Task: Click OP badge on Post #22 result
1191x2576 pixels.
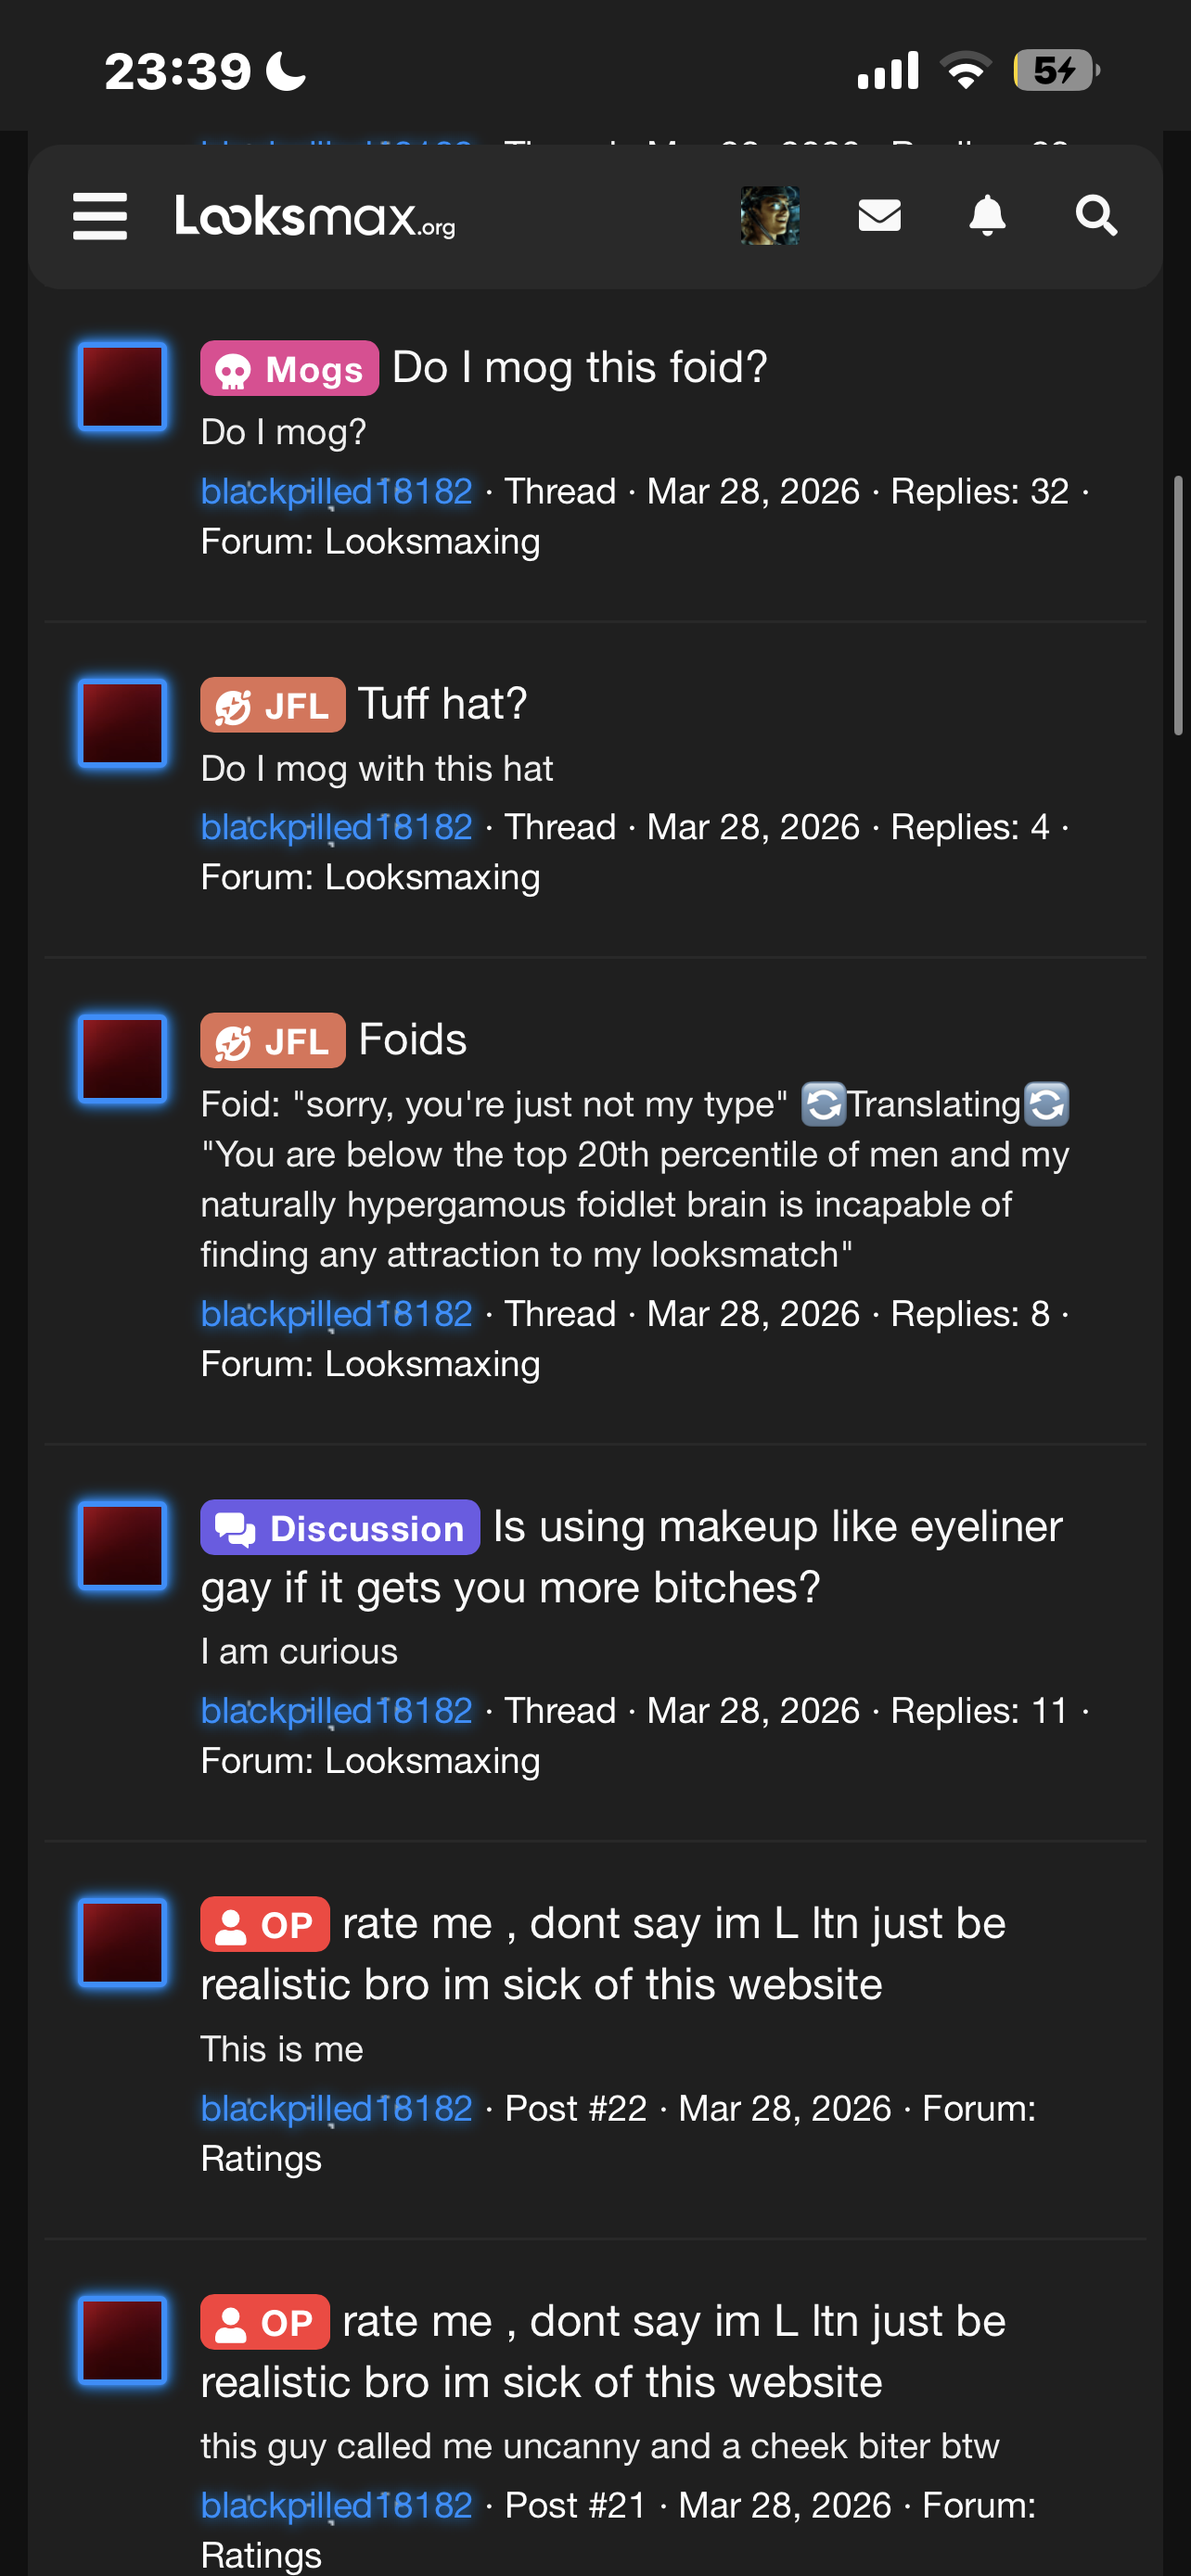Action: 265,1924
